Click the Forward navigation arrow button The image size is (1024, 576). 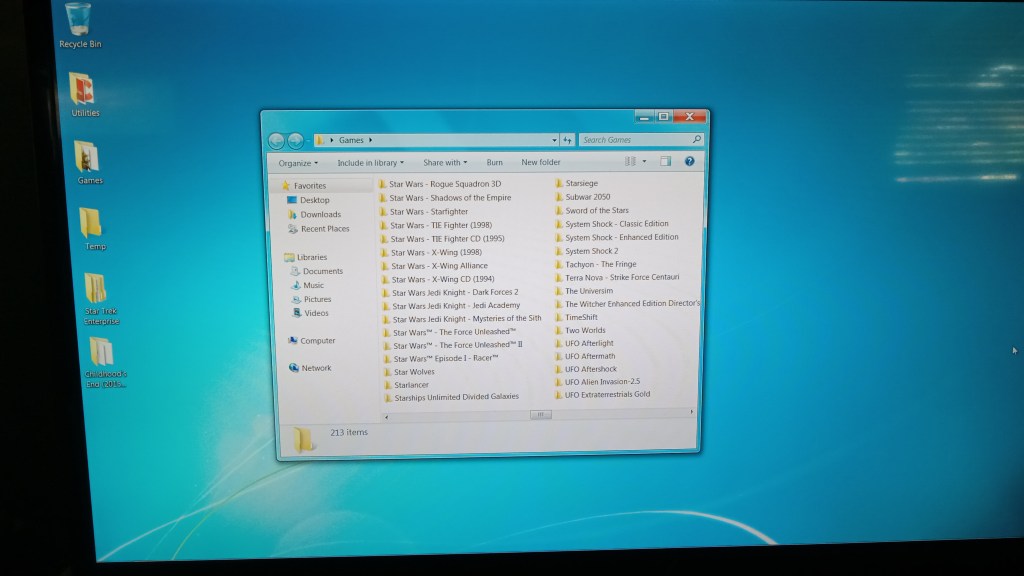click(296, 141)
